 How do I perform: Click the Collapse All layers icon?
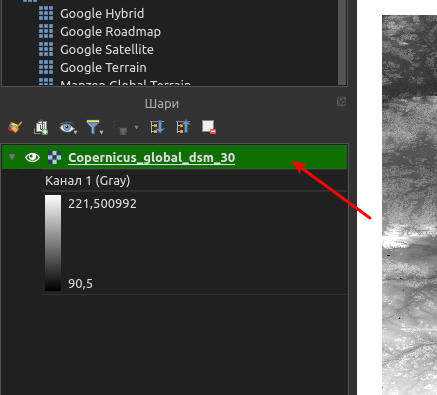tap(183, 127)
